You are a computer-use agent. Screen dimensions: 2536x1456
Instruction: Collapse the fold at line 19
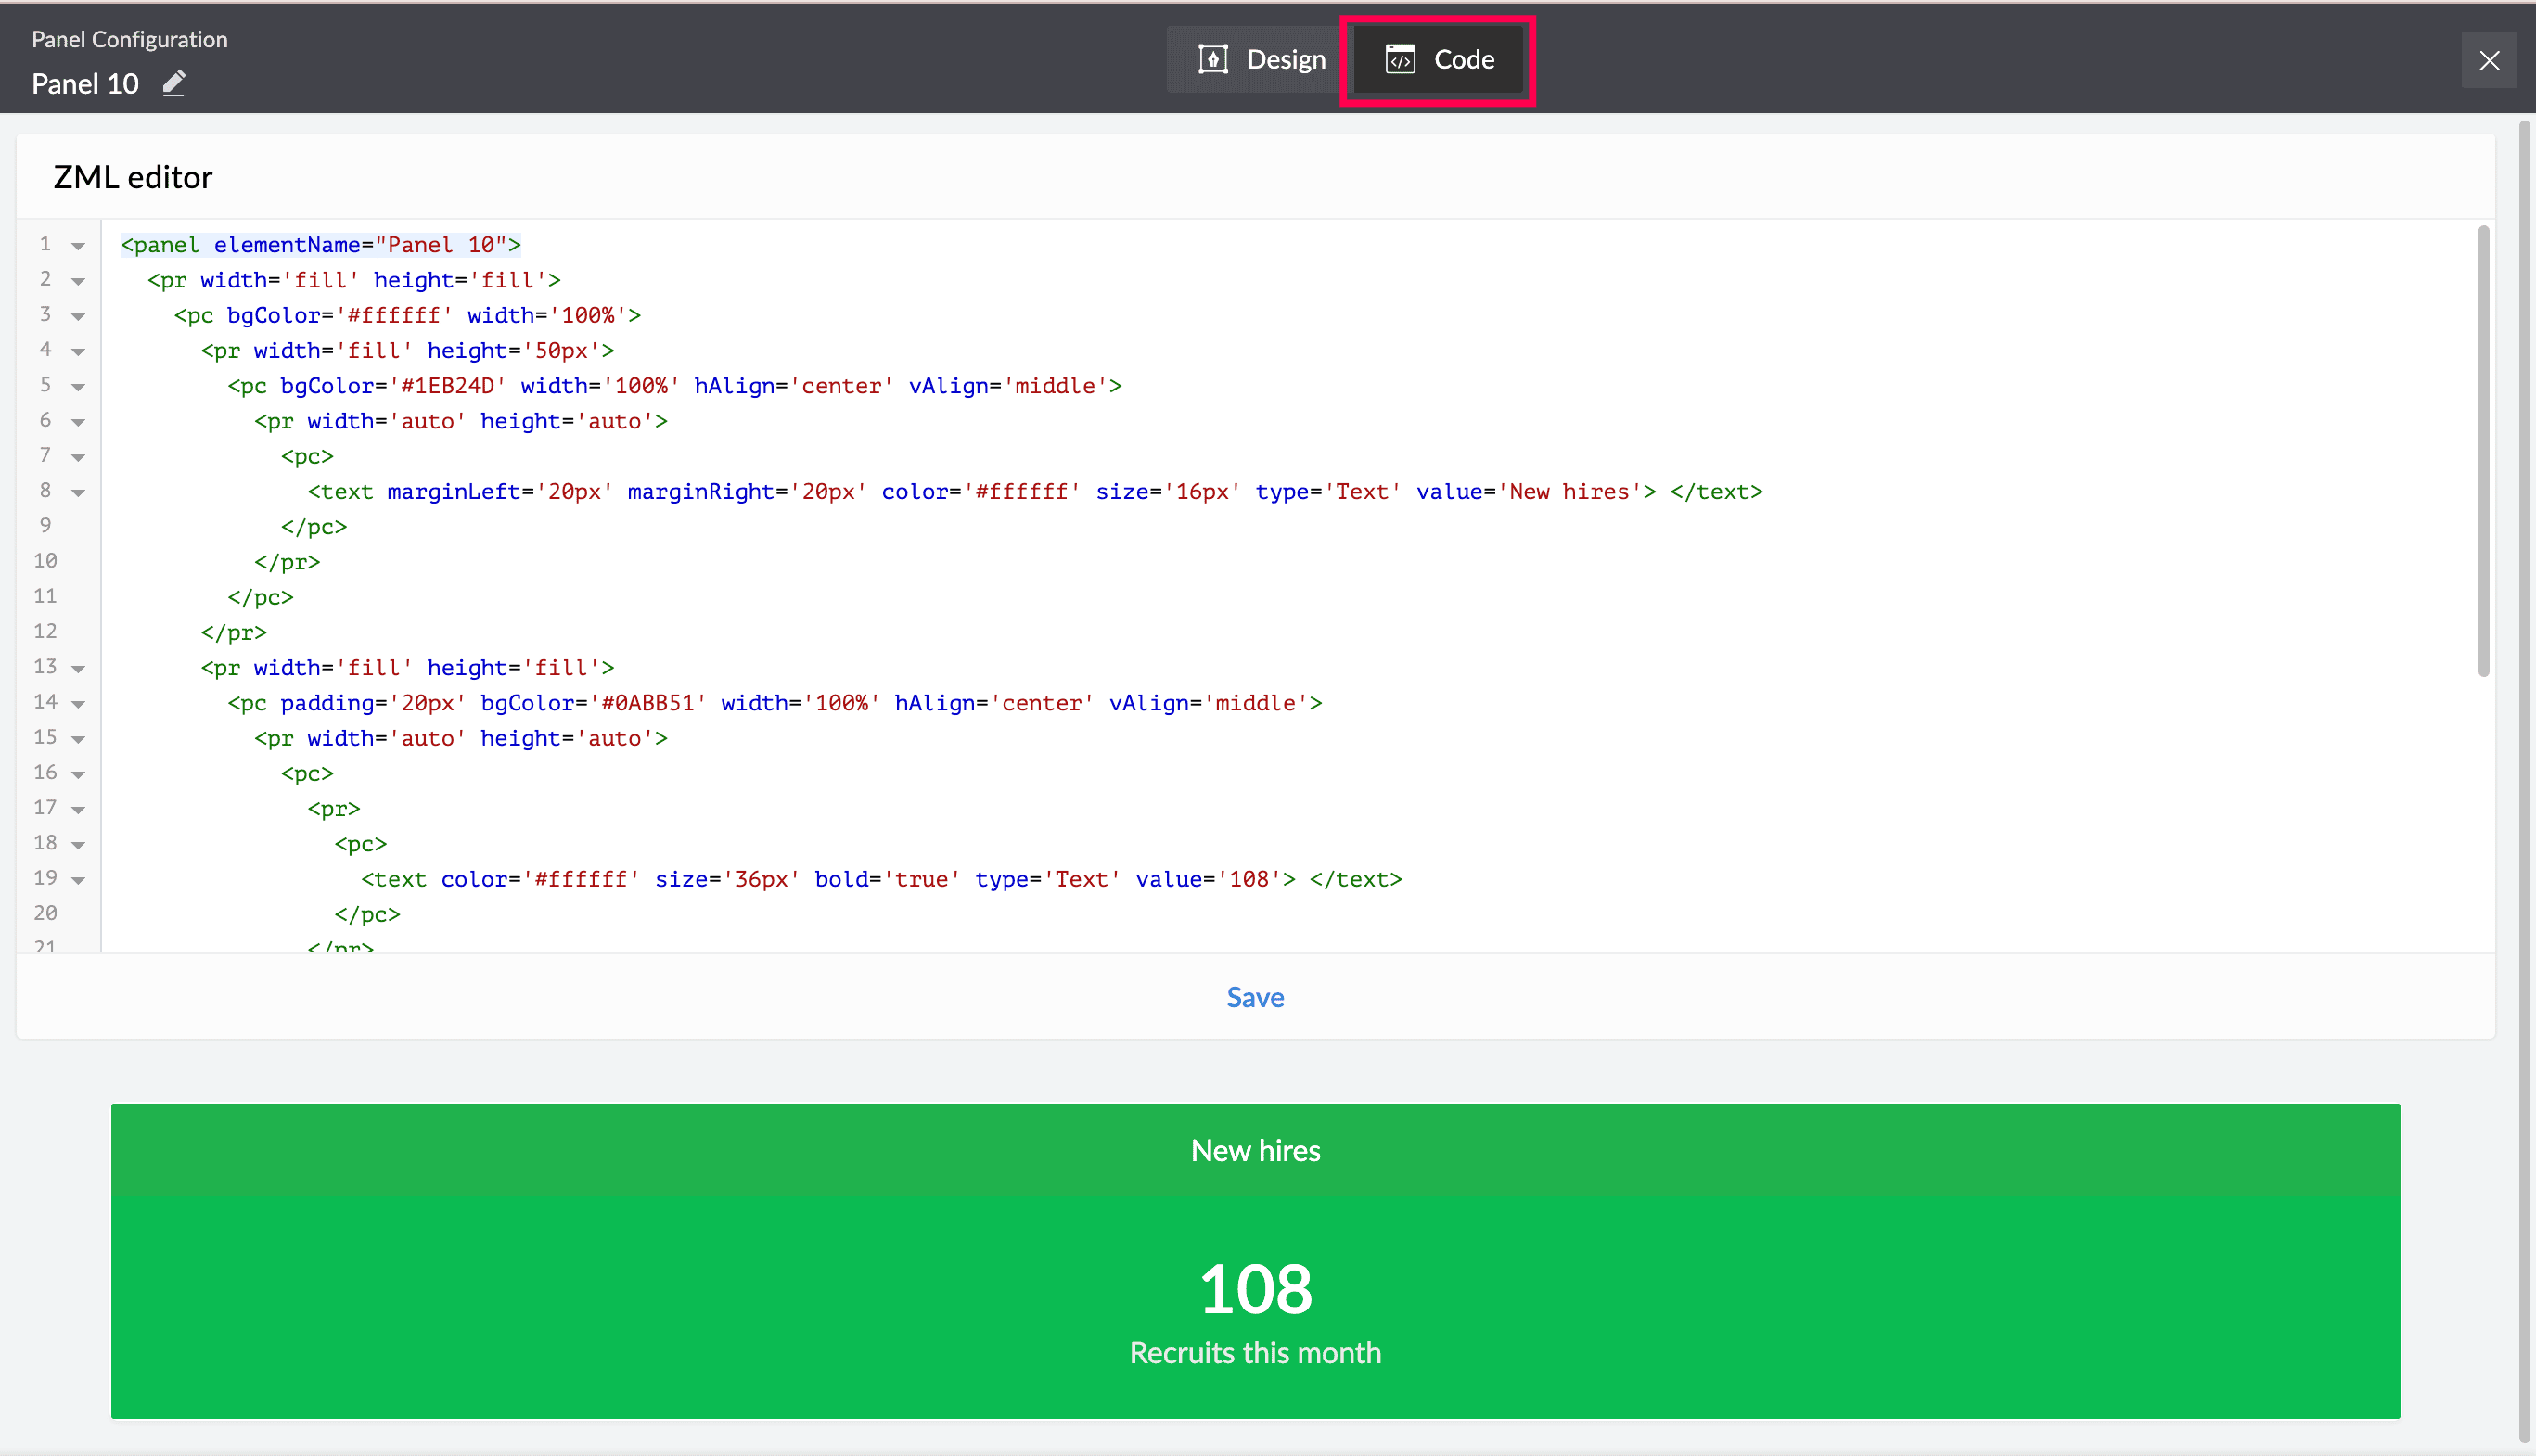click(x=78, y=880)
